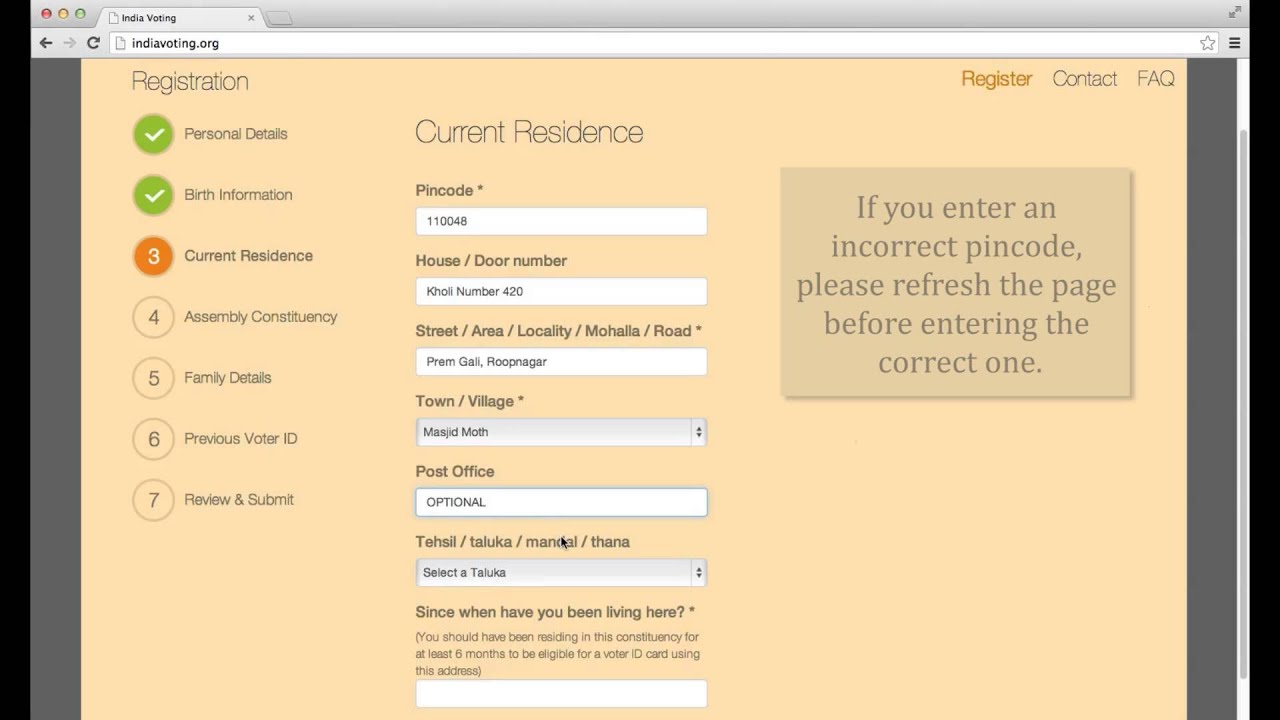Close the India Voting tab
Viewport: 1280px width, 720px height.
[x=251, y=18]
